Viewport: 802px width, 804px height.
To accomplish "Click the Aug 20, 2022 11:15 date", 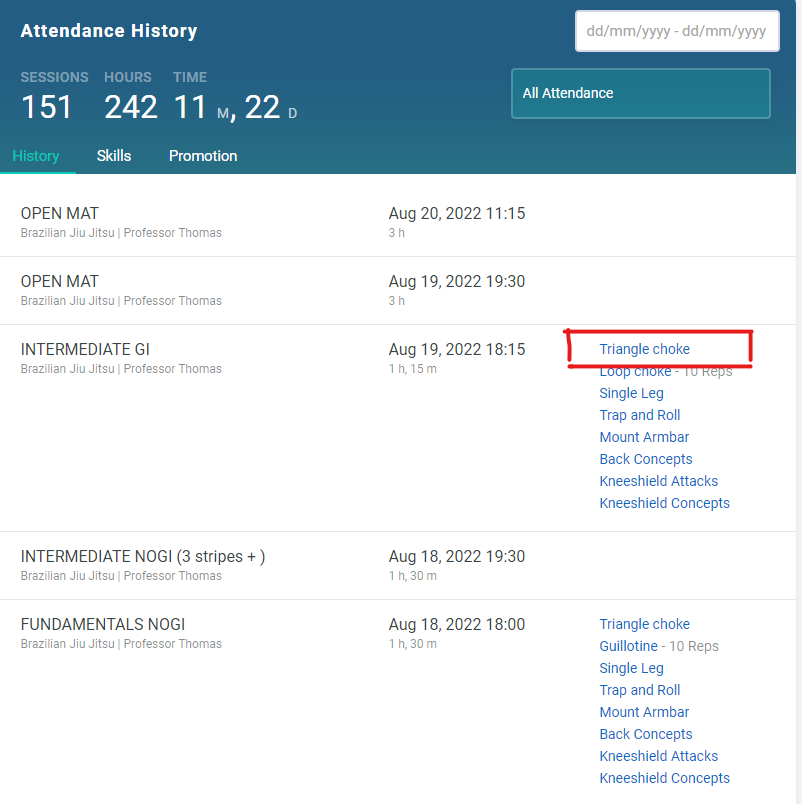I will (457, 213).
